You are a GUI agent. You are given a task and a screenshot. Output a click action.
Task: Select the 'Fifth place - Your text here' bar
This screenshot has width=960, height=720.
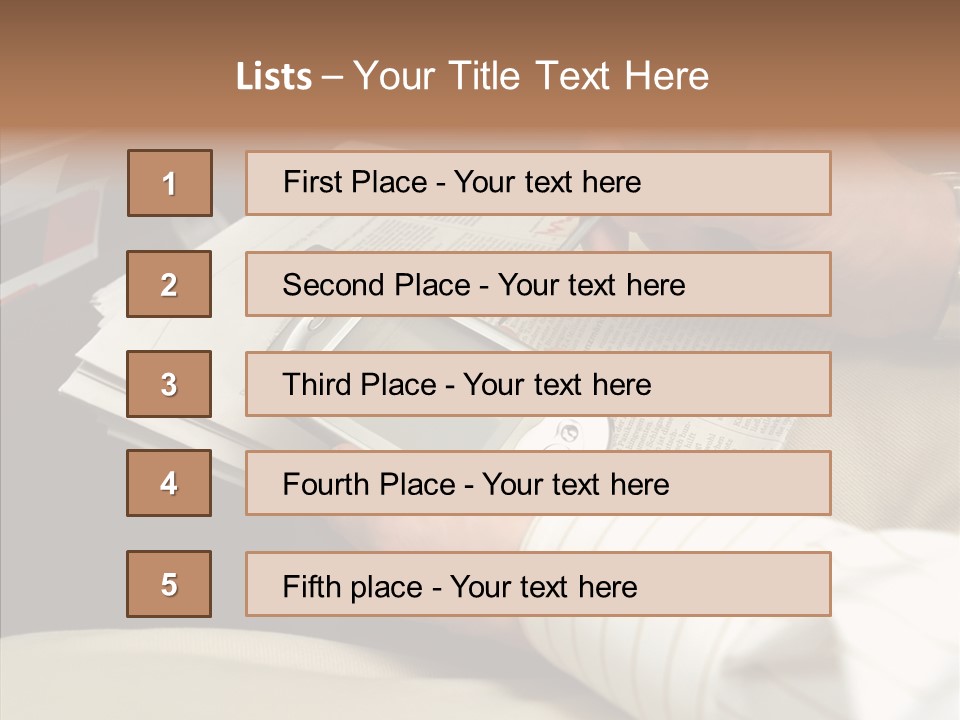(538, 584)
